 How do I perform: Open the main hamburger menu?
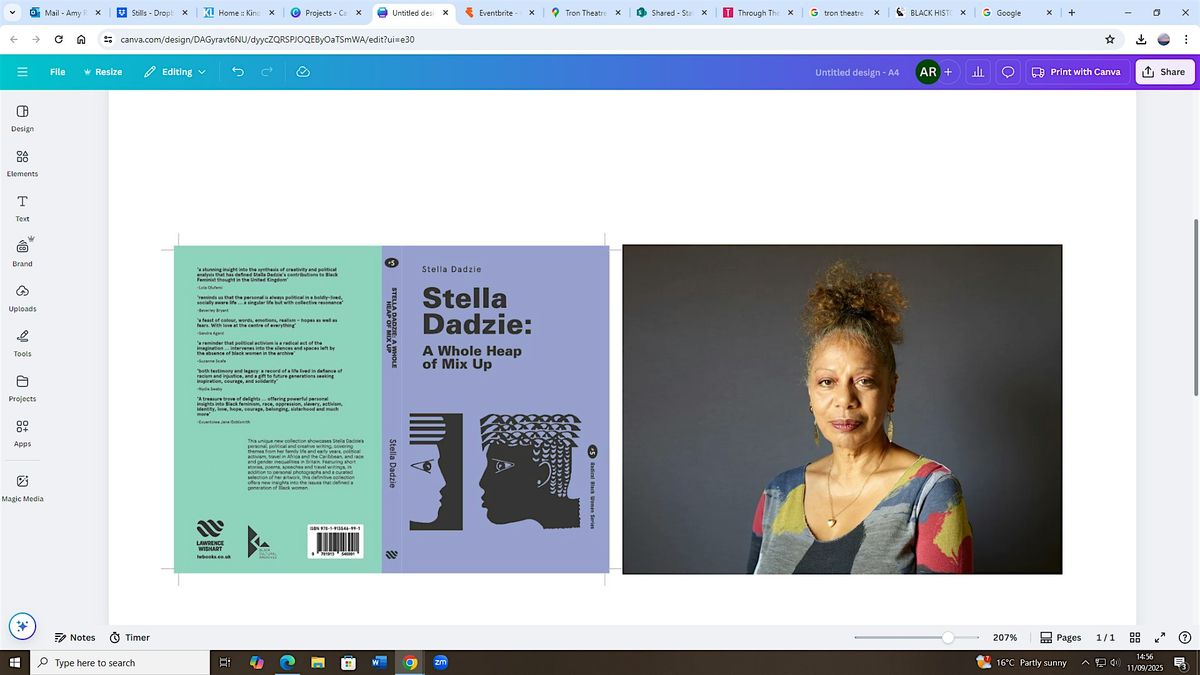click(22, 72)
